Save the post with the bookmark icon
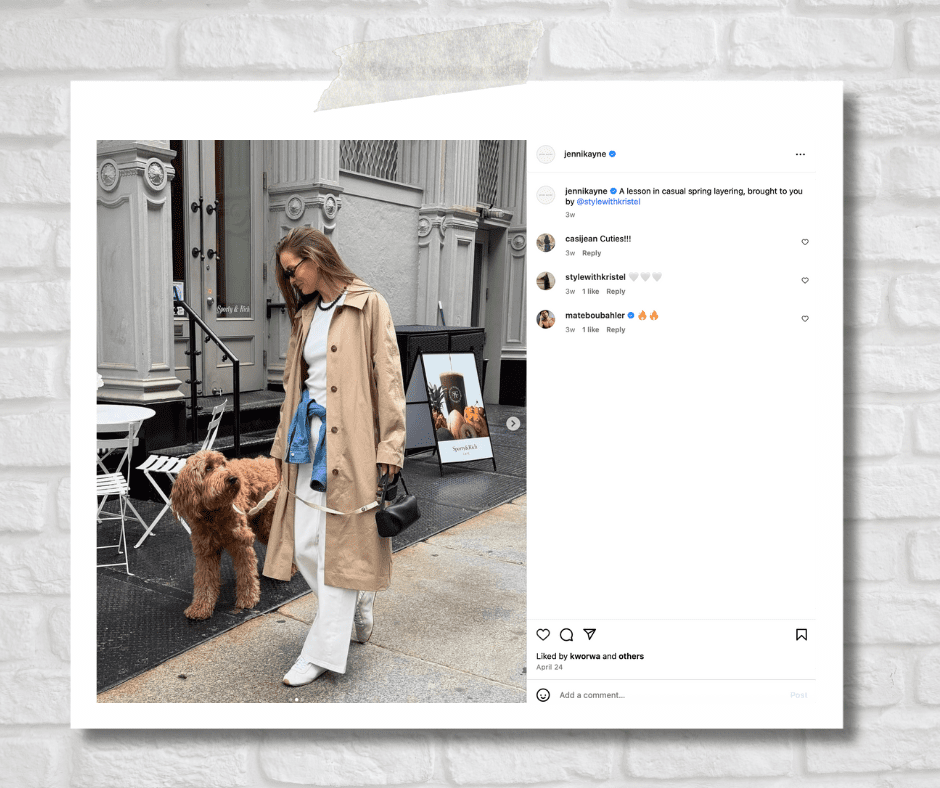 click(x=801, y=634)
